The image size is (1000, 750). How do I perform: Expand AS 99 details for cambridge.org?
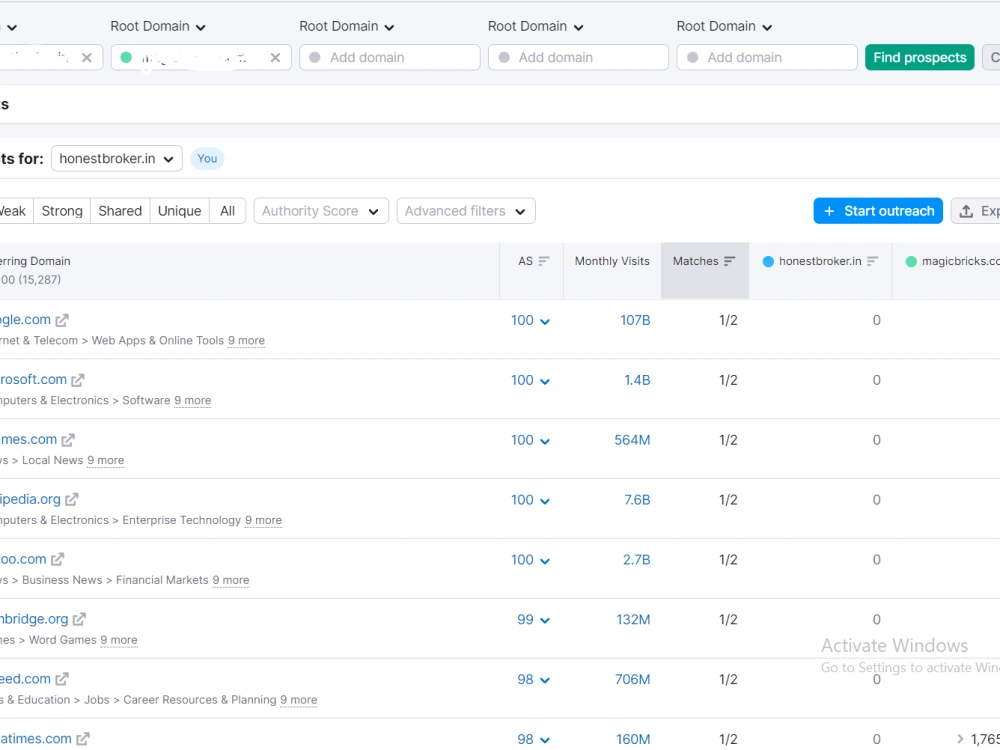pyautogui.click(x=534, y=619)
